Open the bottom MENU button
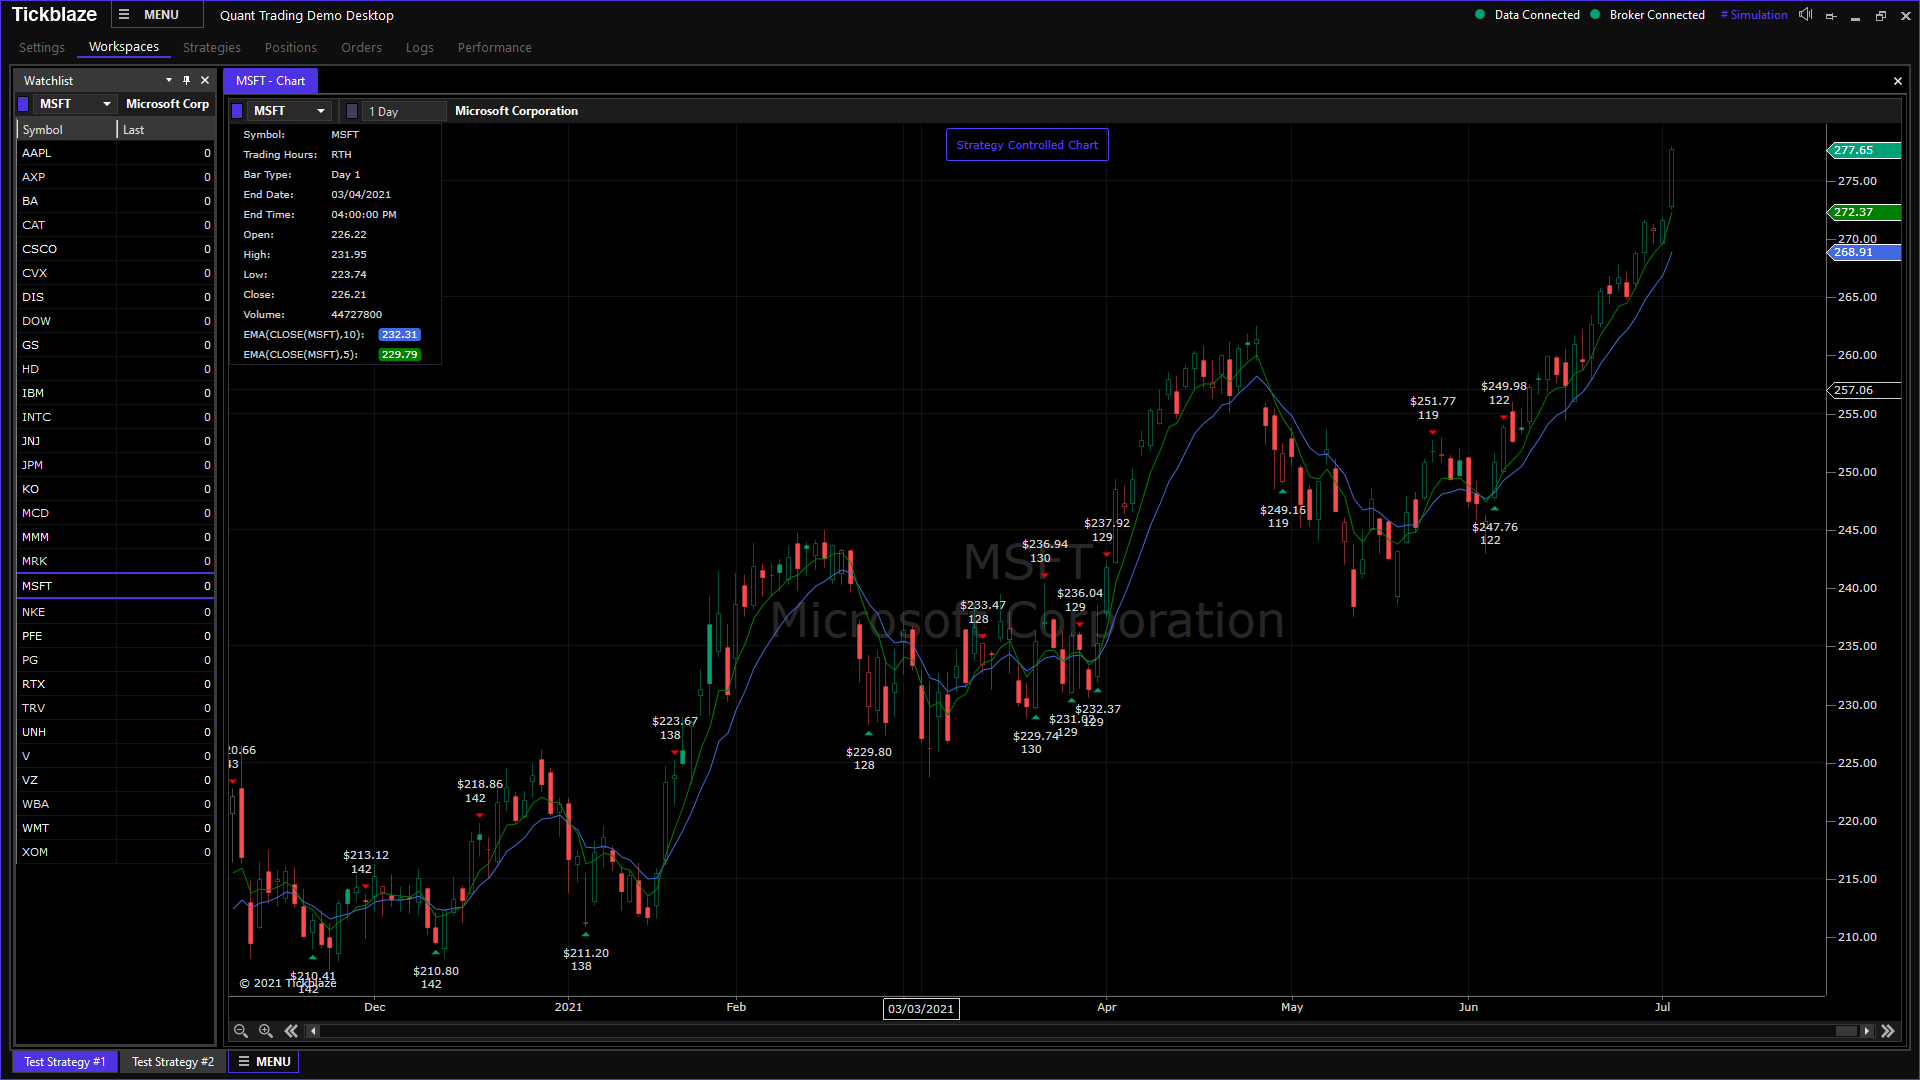Image resolution: width=1920 pixels, height=1080 pixels. [264, 1062]
